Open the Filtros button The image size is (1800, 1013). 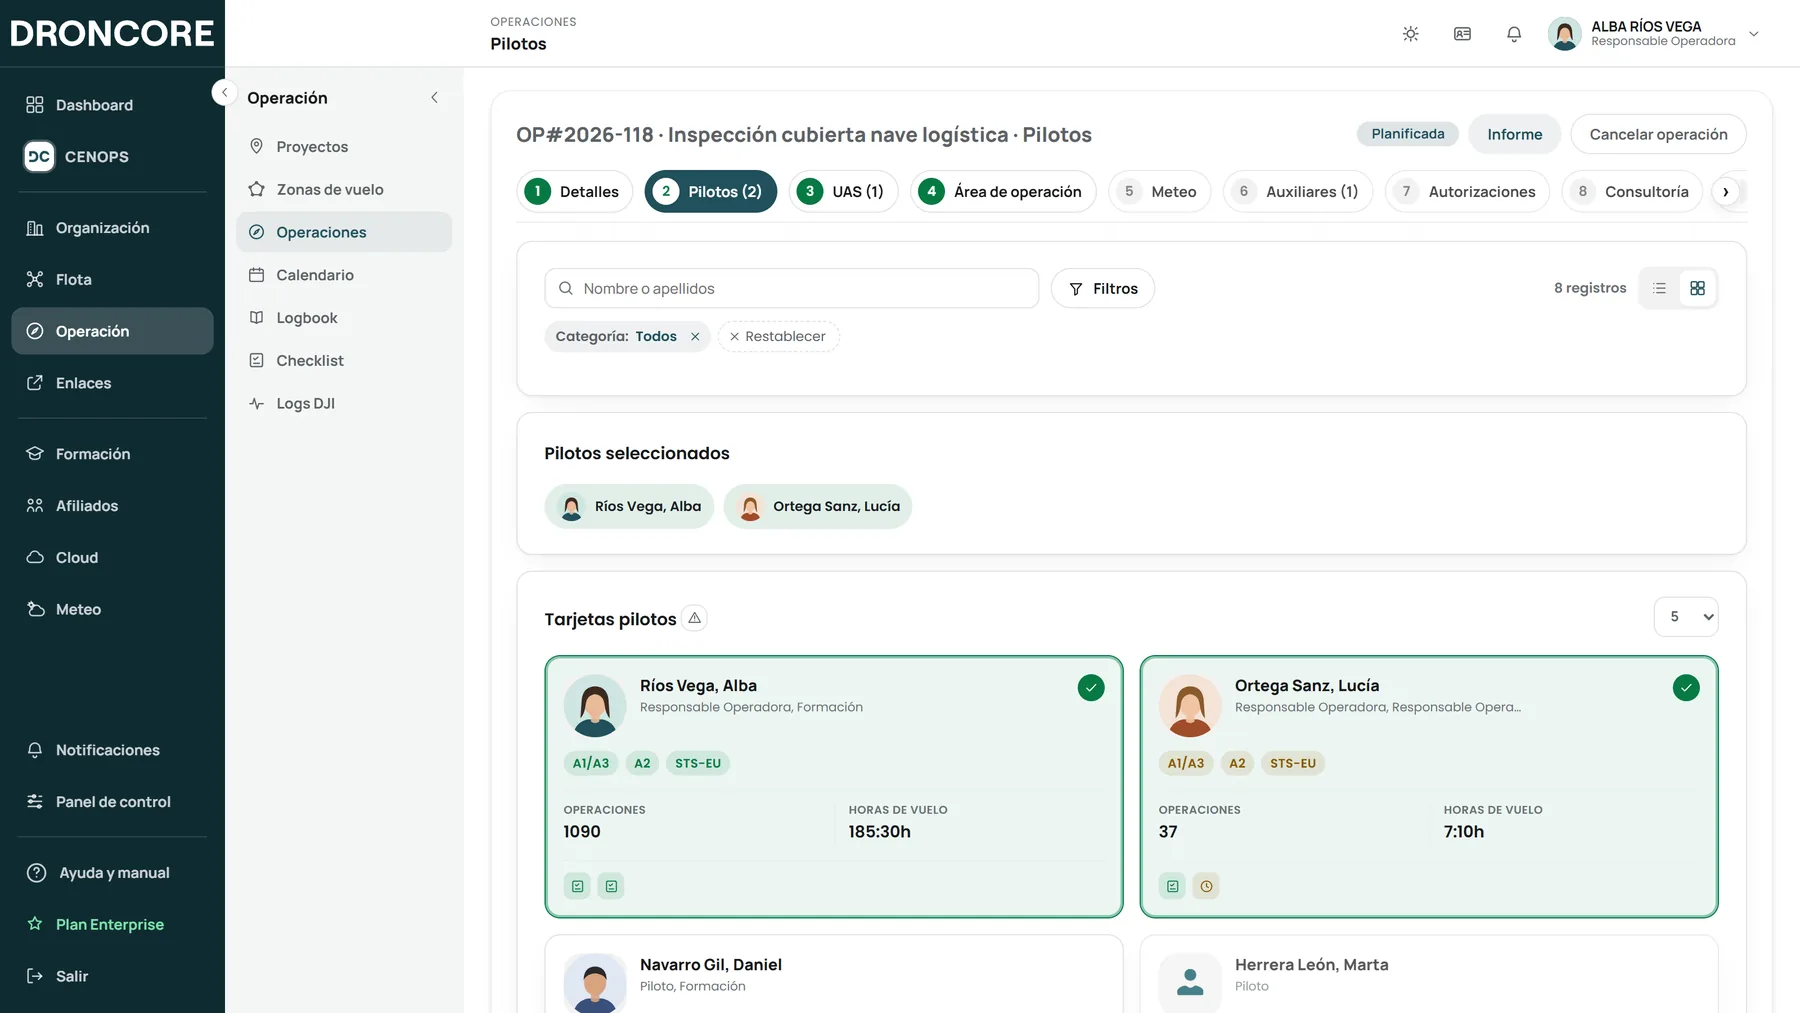(x=1102, y=288)
